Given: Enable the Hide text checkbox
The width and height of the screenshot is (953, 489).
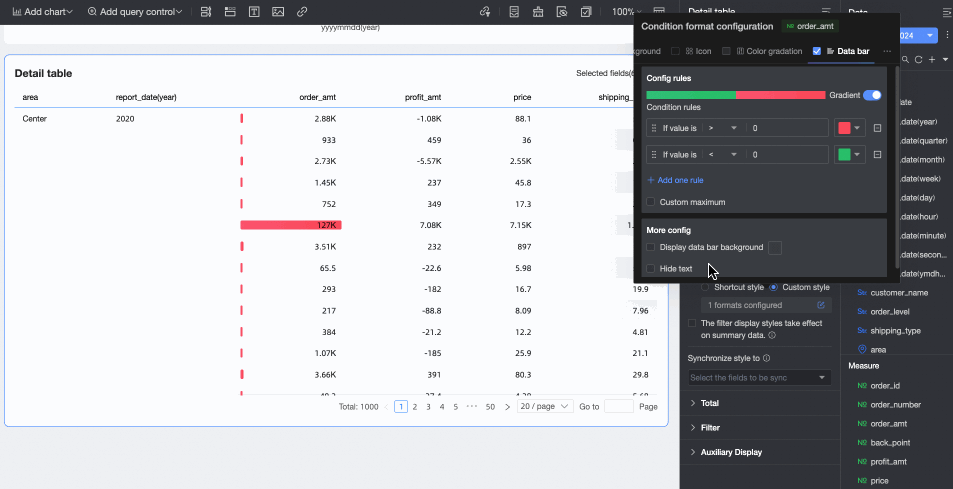Looking at the screenshot, I should click(651, 268).
